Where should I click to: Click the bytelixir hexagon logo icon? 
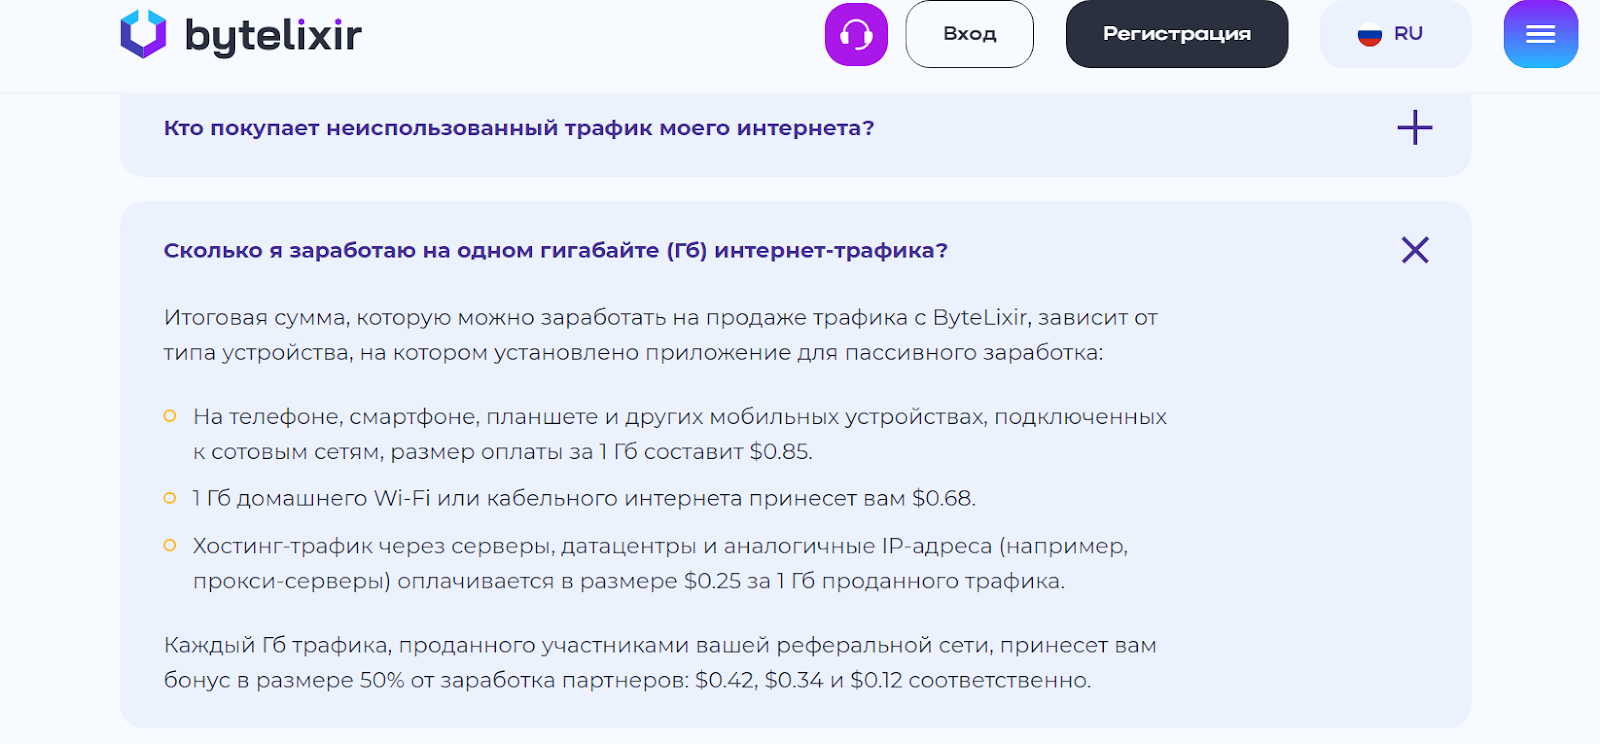143,34
